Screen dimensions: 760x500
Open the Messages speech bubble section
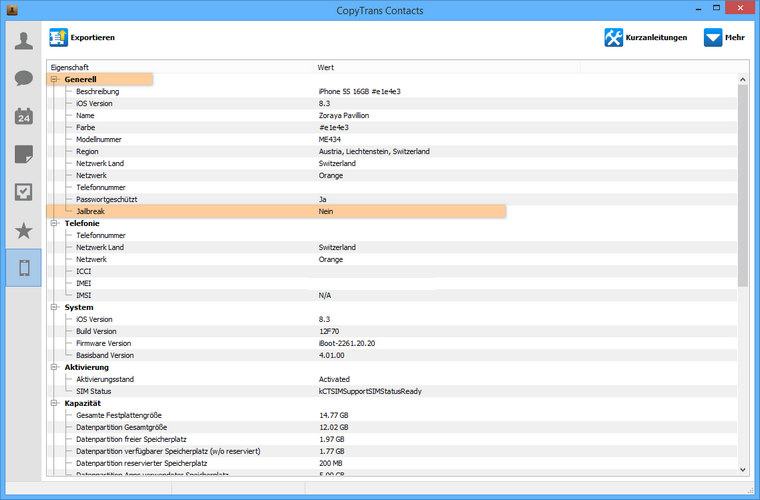pyautogui.click(x=24, y=78)
